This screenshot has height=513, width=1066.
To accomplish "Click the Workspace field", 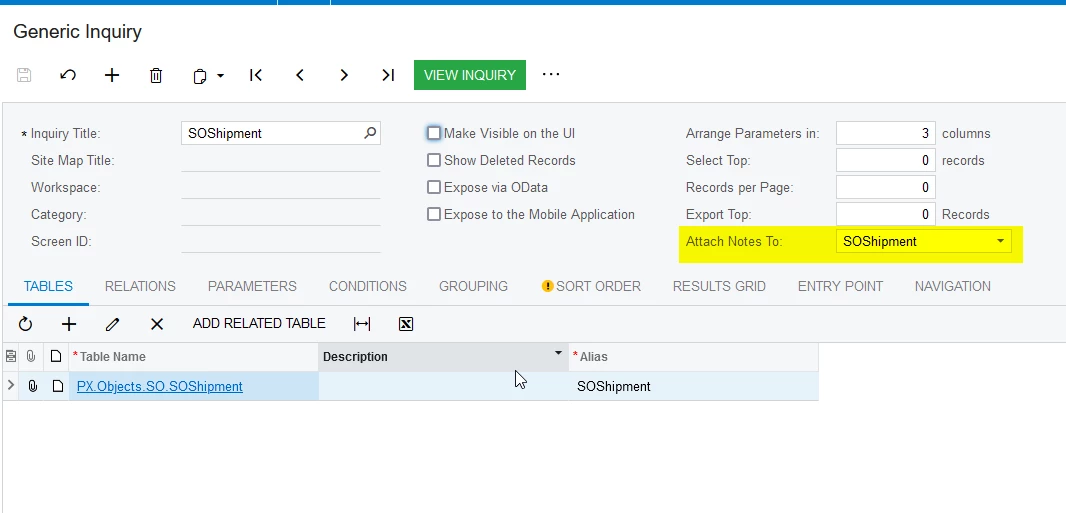I will click(281, 188).
